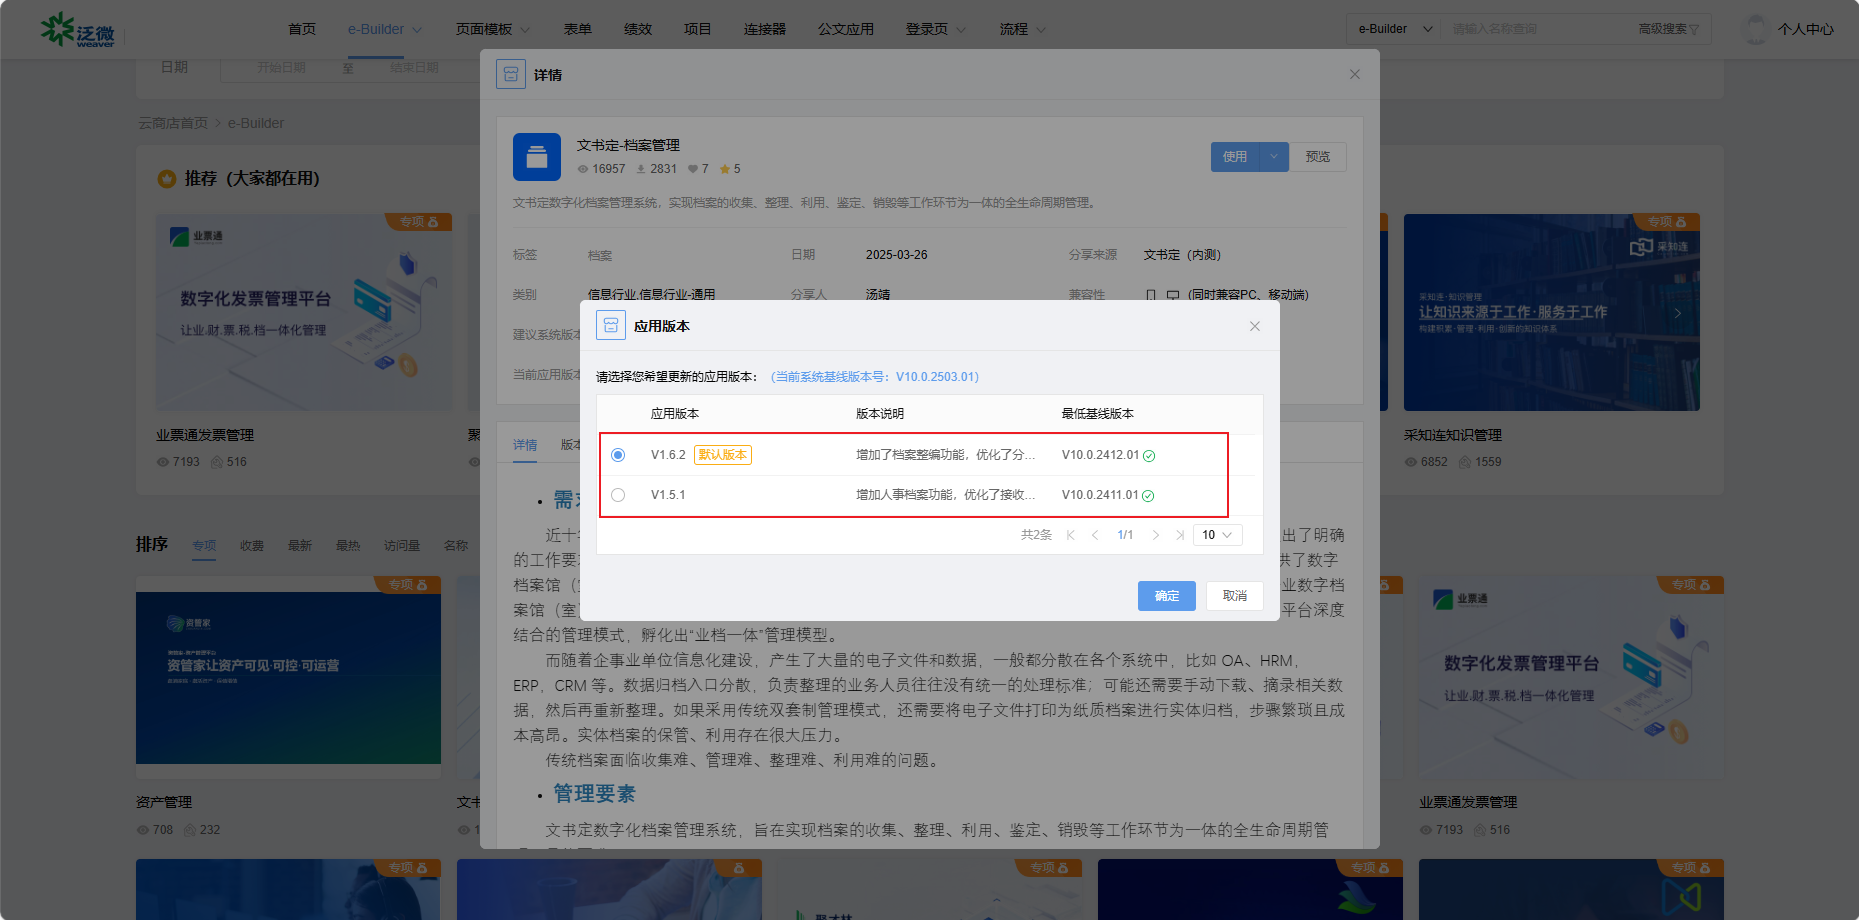Select the V1.6.2 version radio button
The width and height of the screenshot is (1859, 920).
click(x=618, y=455)
